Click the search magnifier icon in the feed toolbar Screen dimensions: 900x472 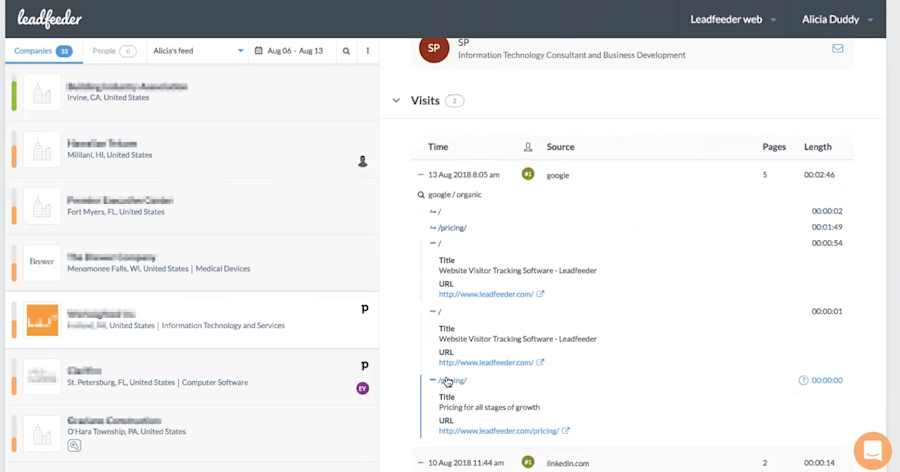346,51
